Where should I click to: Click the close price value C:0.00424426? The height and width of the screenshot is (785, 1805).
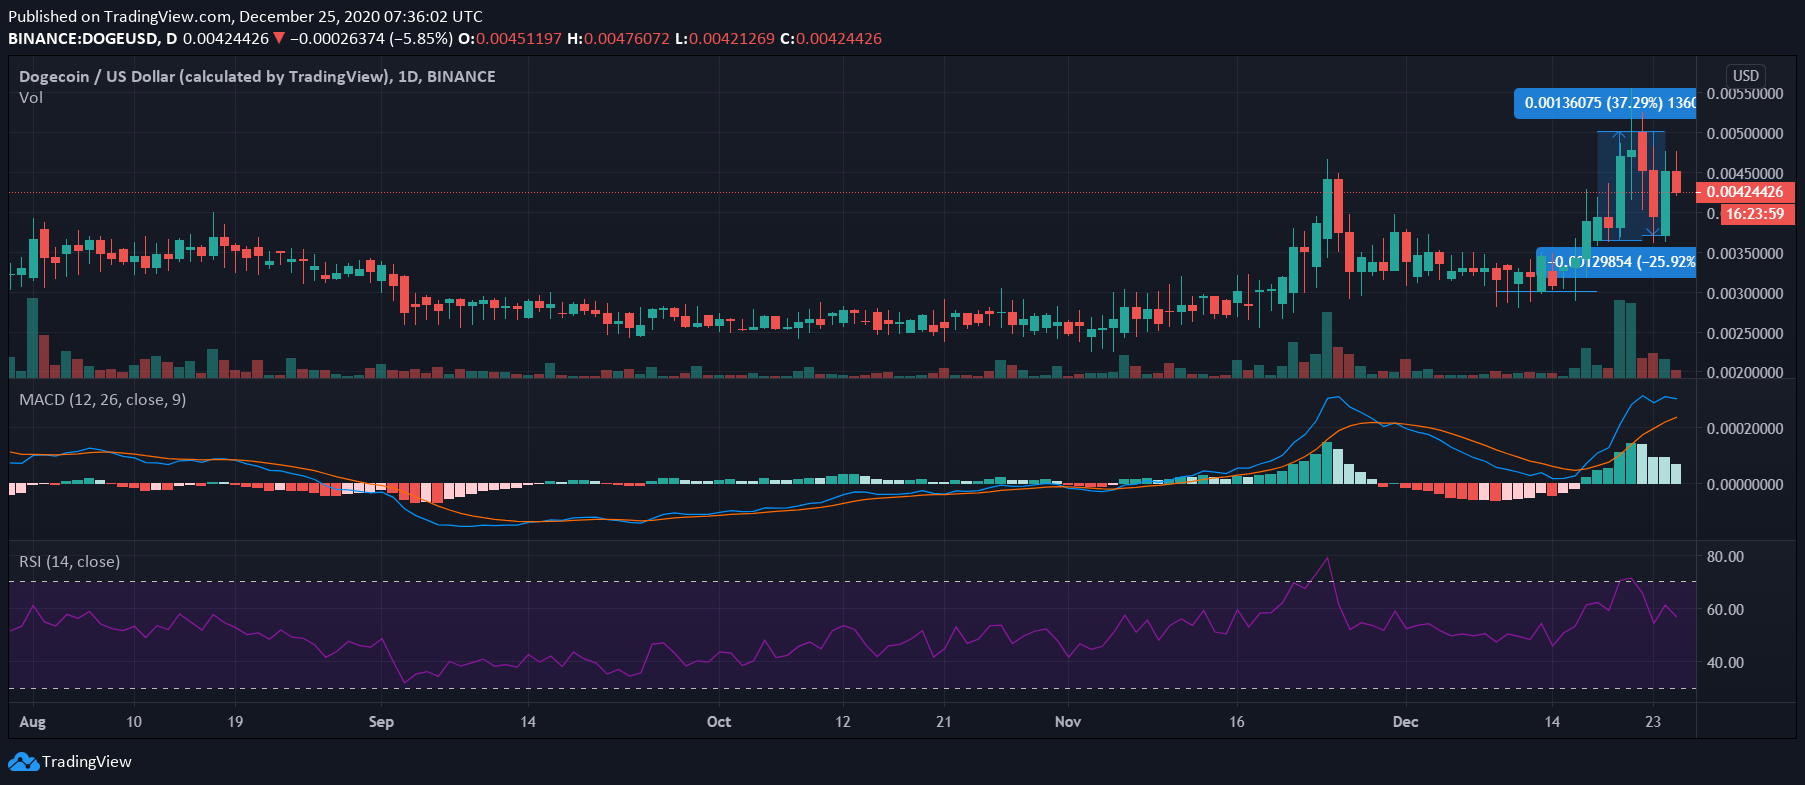click(x=831, y=38)
